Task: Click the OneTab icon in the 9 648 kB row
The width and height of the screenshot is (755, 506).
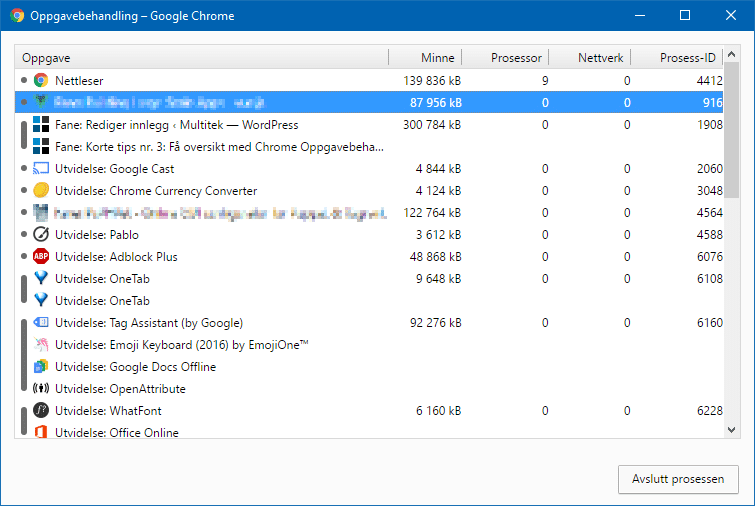Action: pos(41,278)
